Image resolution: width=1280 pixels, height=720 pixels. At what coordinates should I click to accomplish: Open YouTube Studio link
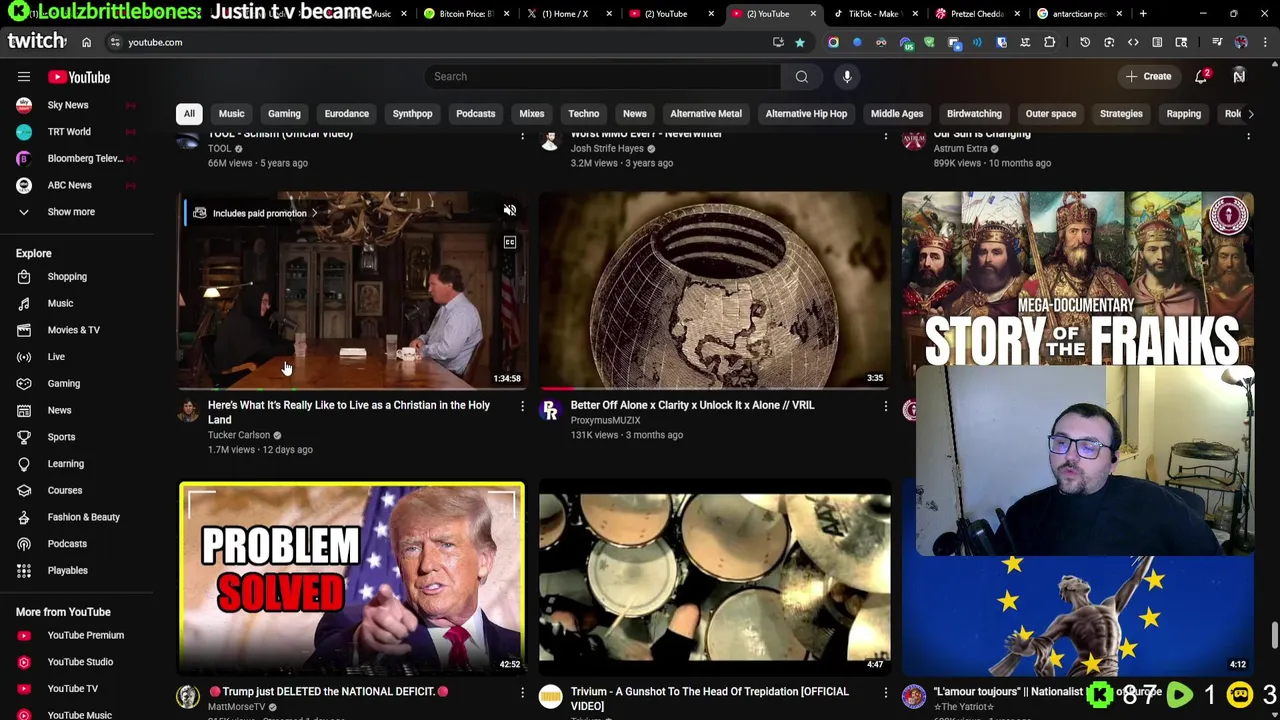pyautogui.click(x=80, y=662)
